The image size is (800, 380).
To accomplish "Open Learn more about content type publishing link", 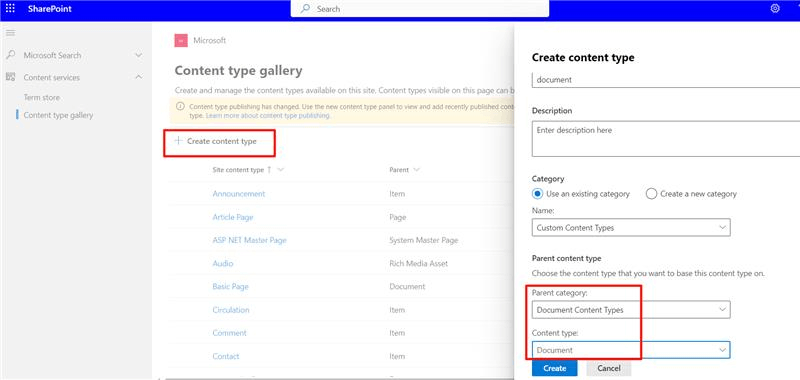I will tap(268, 116).
